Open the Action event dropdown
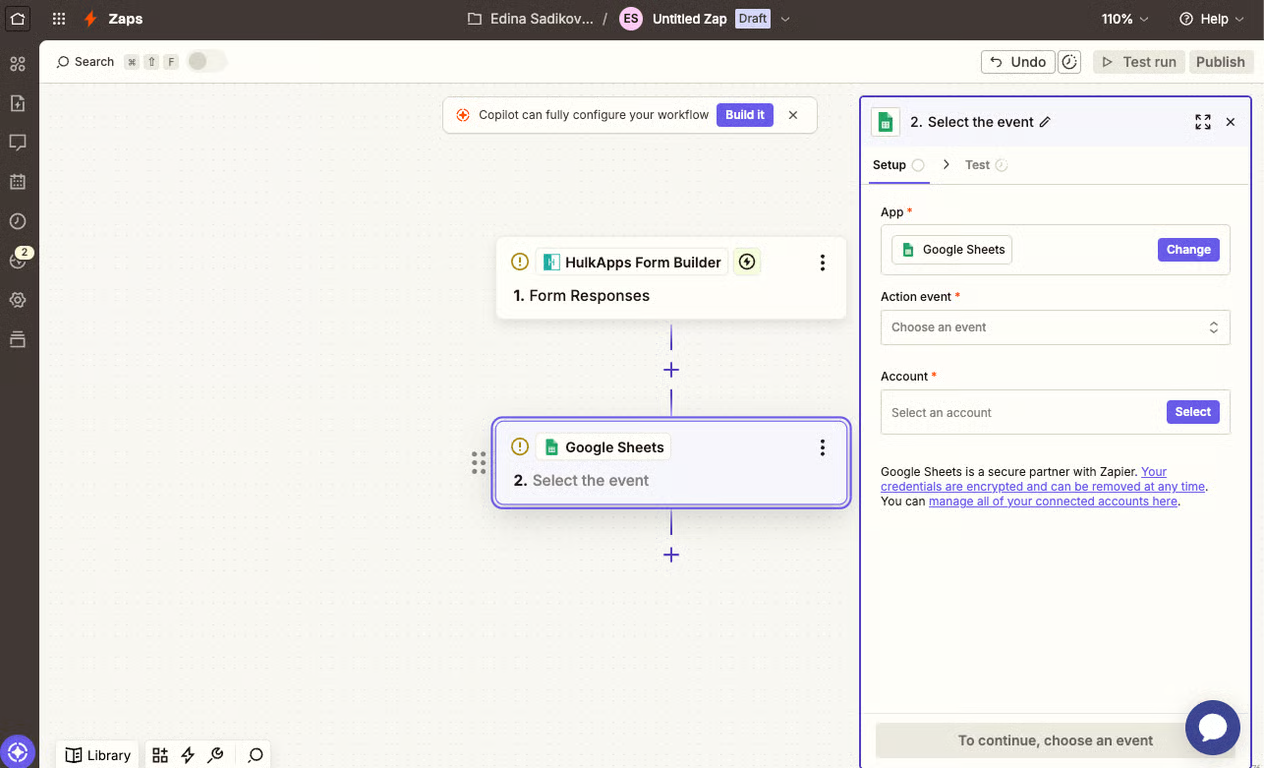The width and height of the screenshot is (1264, 768). click(1055, 327)
